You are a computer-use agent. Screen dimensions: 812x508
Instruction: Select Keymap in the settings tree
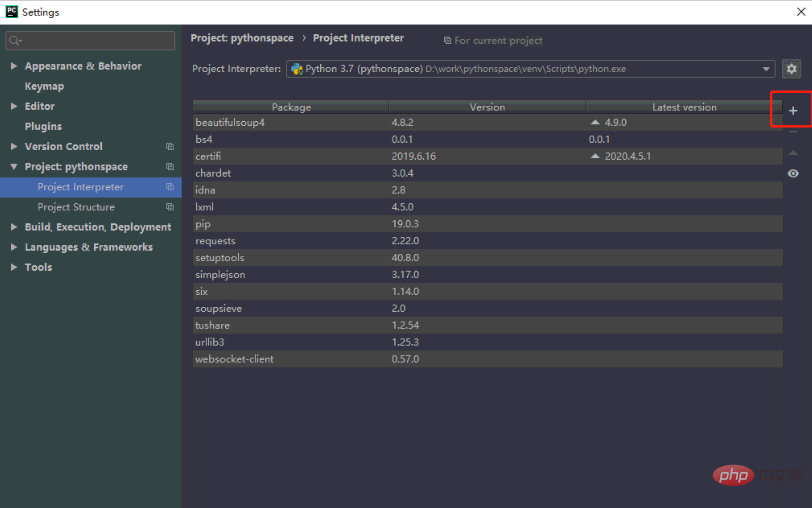coord(44,86)
